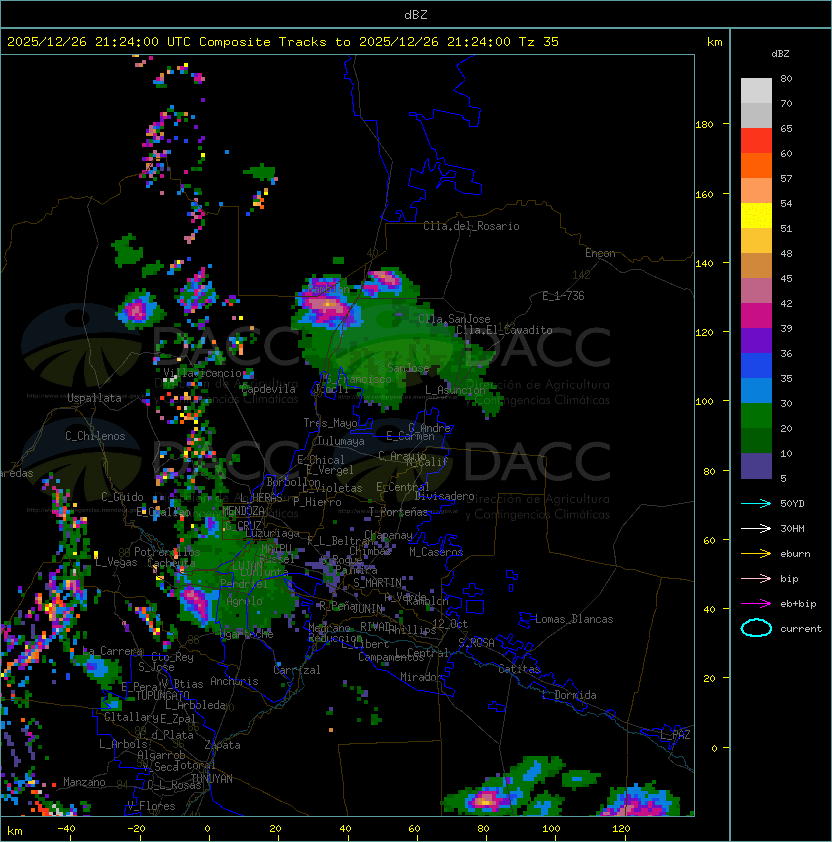Viewport: 832px width, 842px height.
Task: Click the yellow eburn arrow in legend
Action: click(x=756, y=554)
